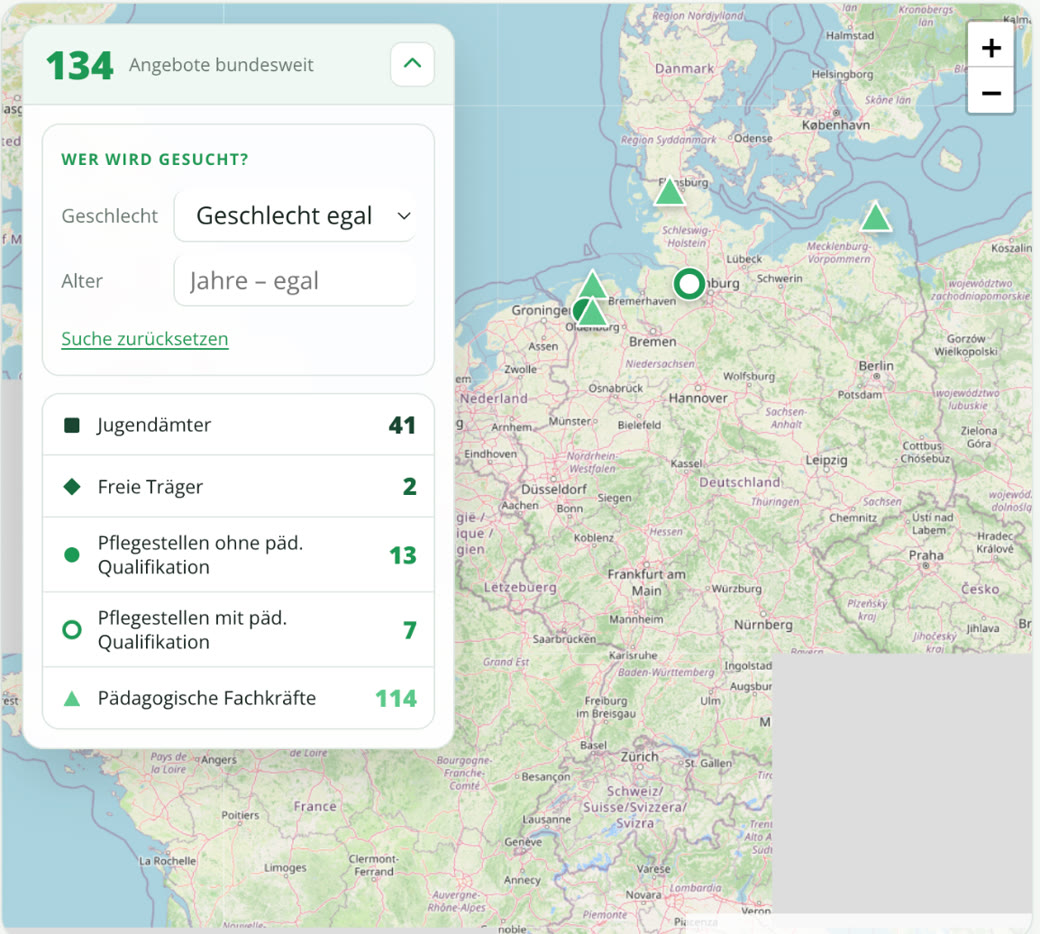The image size is (1040, 934).
Task: Click the Pädagogische Fachkräfte triangle legend icon
Action: click(x=72, y=699)
